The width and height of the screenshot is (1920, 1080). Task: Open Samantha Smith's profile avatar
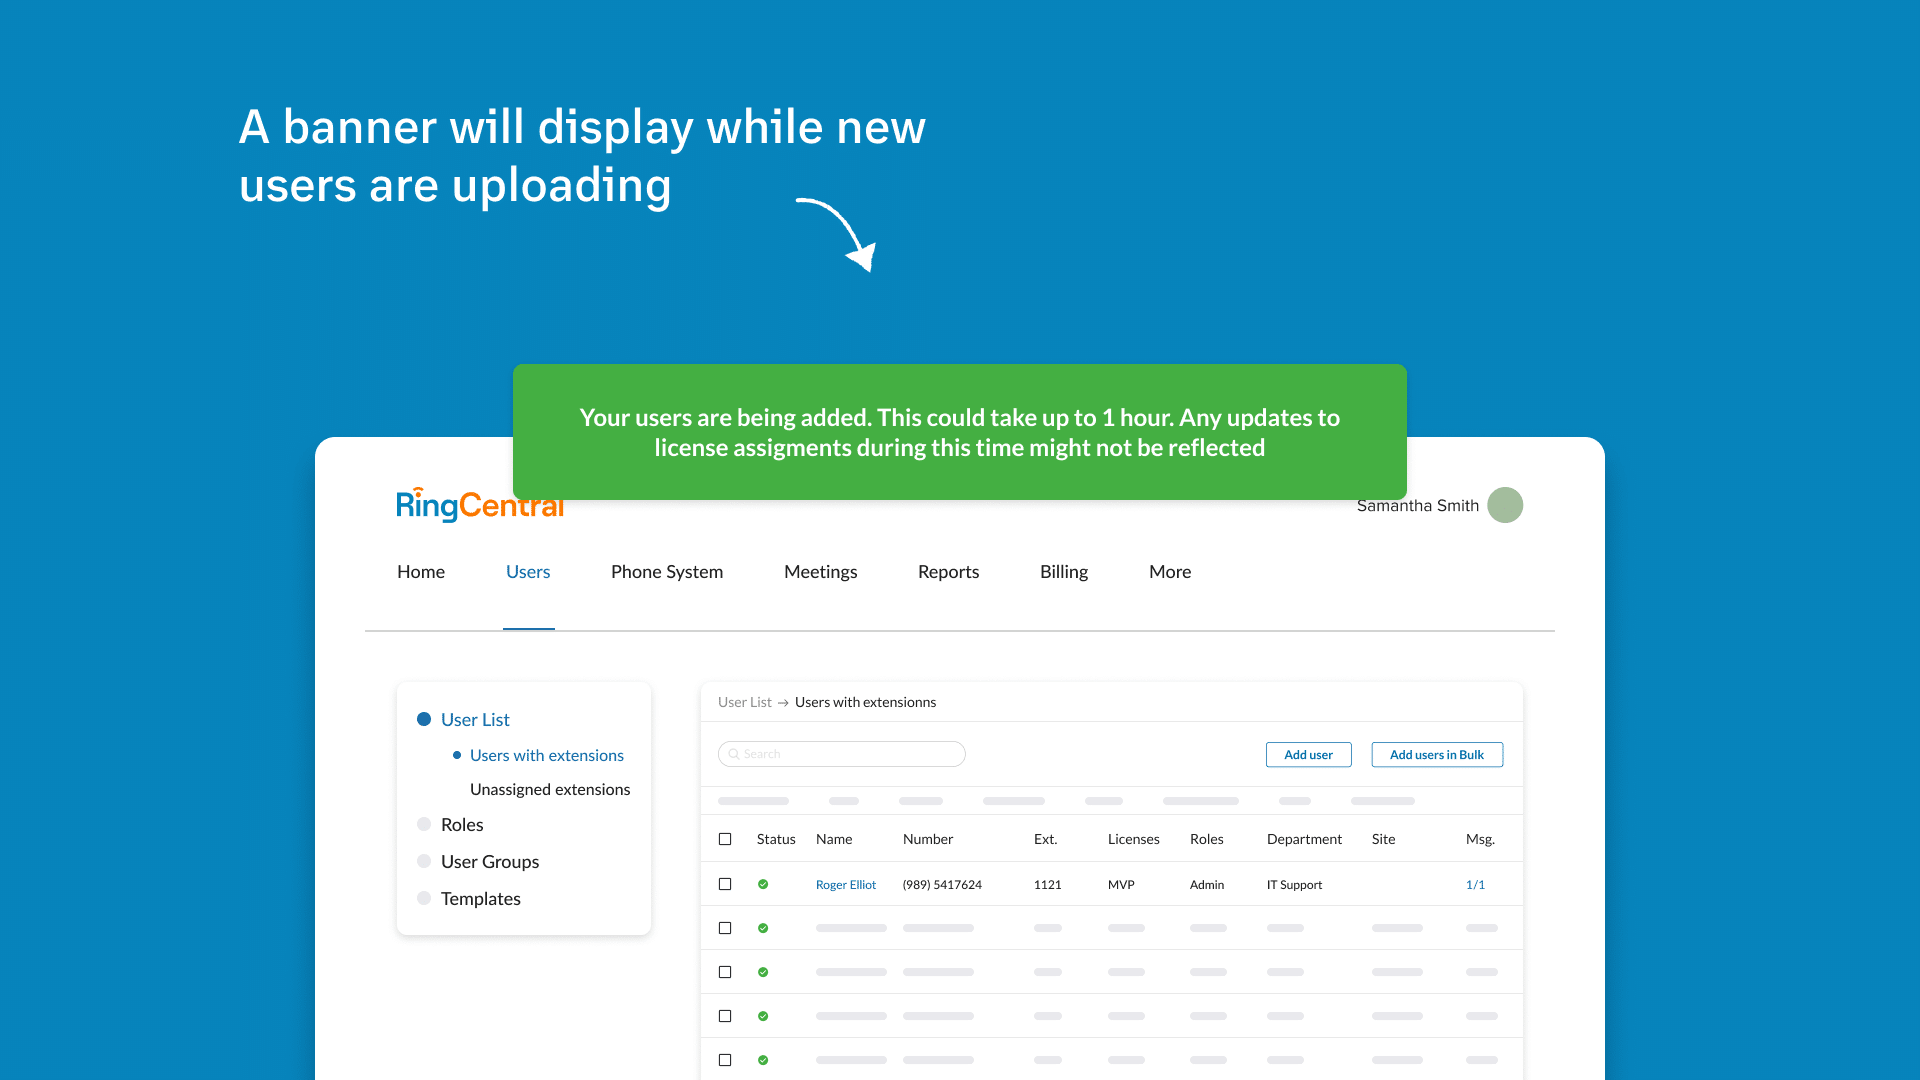(x=1504, y=505)
